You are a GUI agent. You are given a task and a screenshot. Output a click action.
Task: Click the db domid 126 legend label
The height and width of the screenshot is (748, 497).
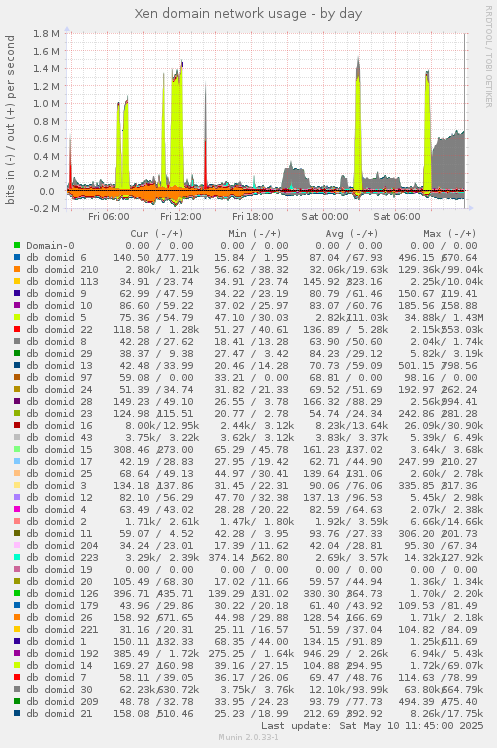62,593
